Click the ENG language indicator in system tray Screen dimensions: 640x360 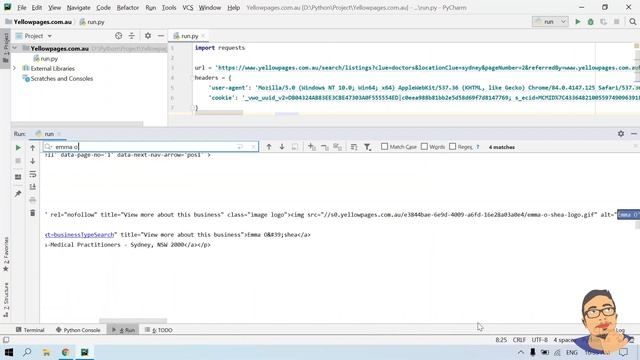(571, 352)
